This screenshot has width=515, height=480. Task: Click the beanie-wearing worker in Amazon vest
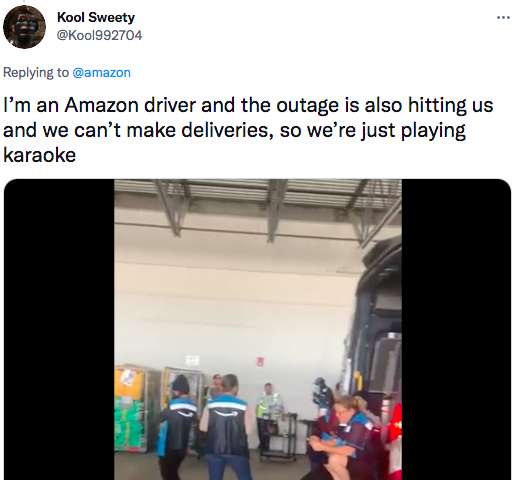click(x=176, y=426)
